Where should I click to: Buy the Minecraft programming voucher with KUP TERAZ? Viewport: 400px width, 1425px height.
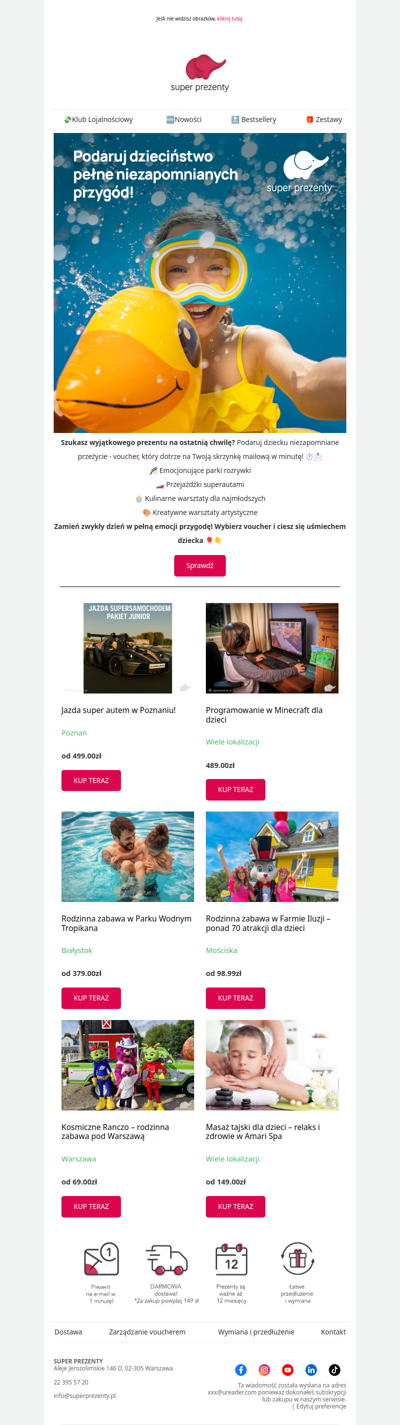[235, 790]
